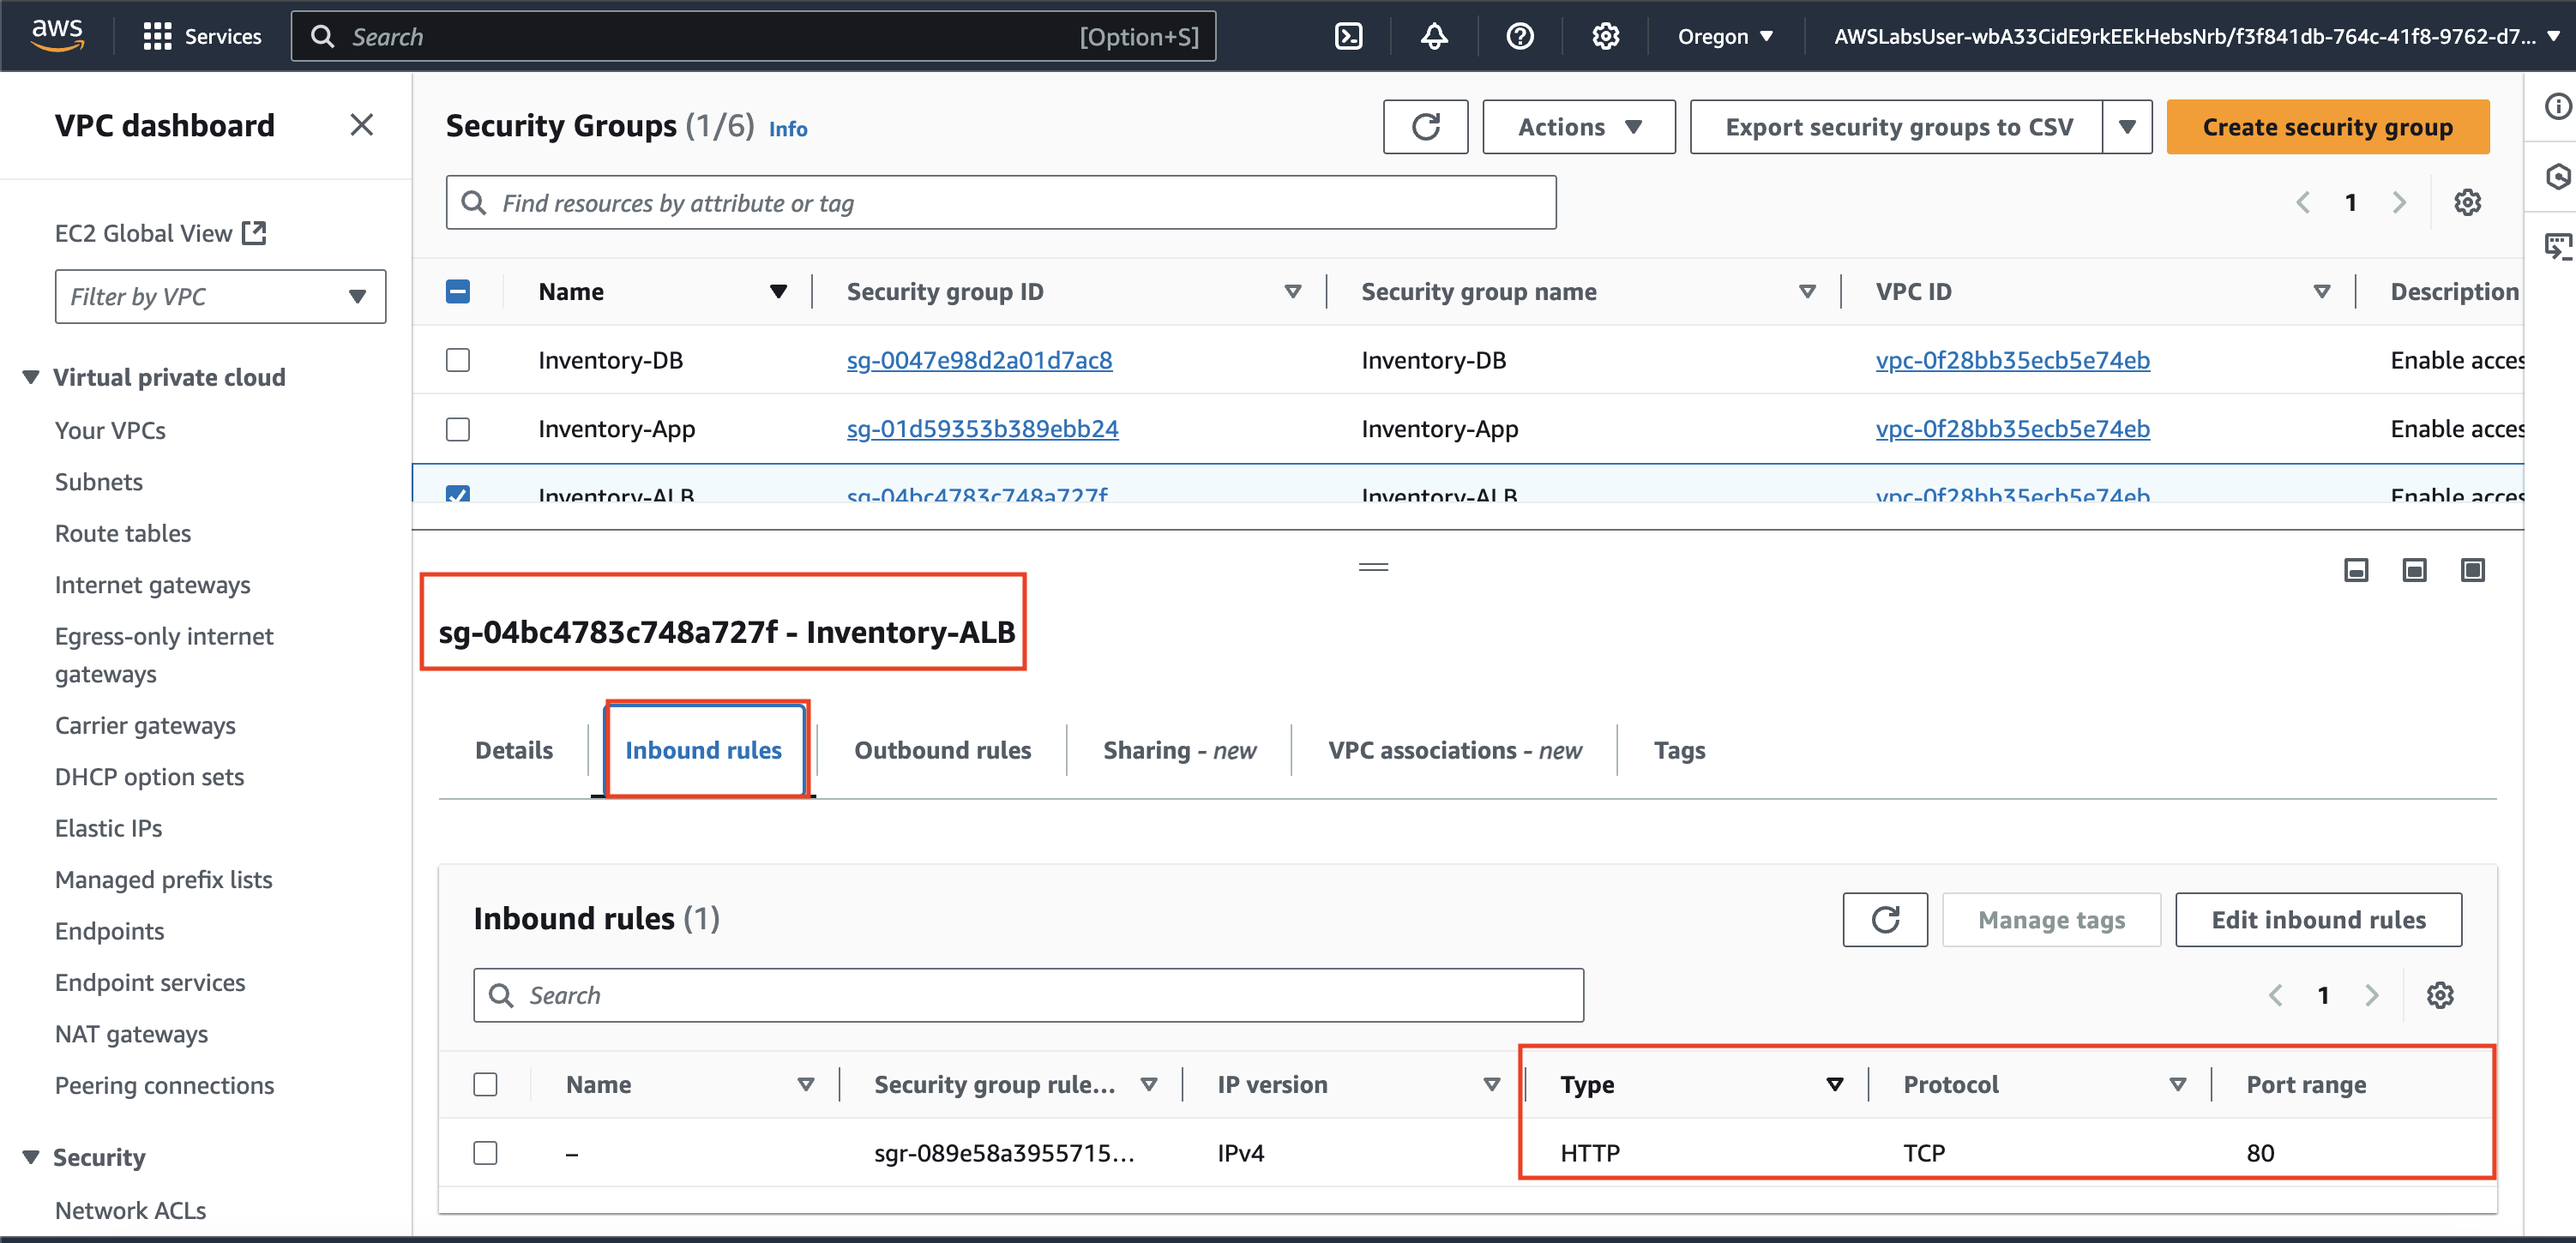Switch to the Outbound rules tab
Viewport: 2576px width, 1243px height.
click(942, 750)
